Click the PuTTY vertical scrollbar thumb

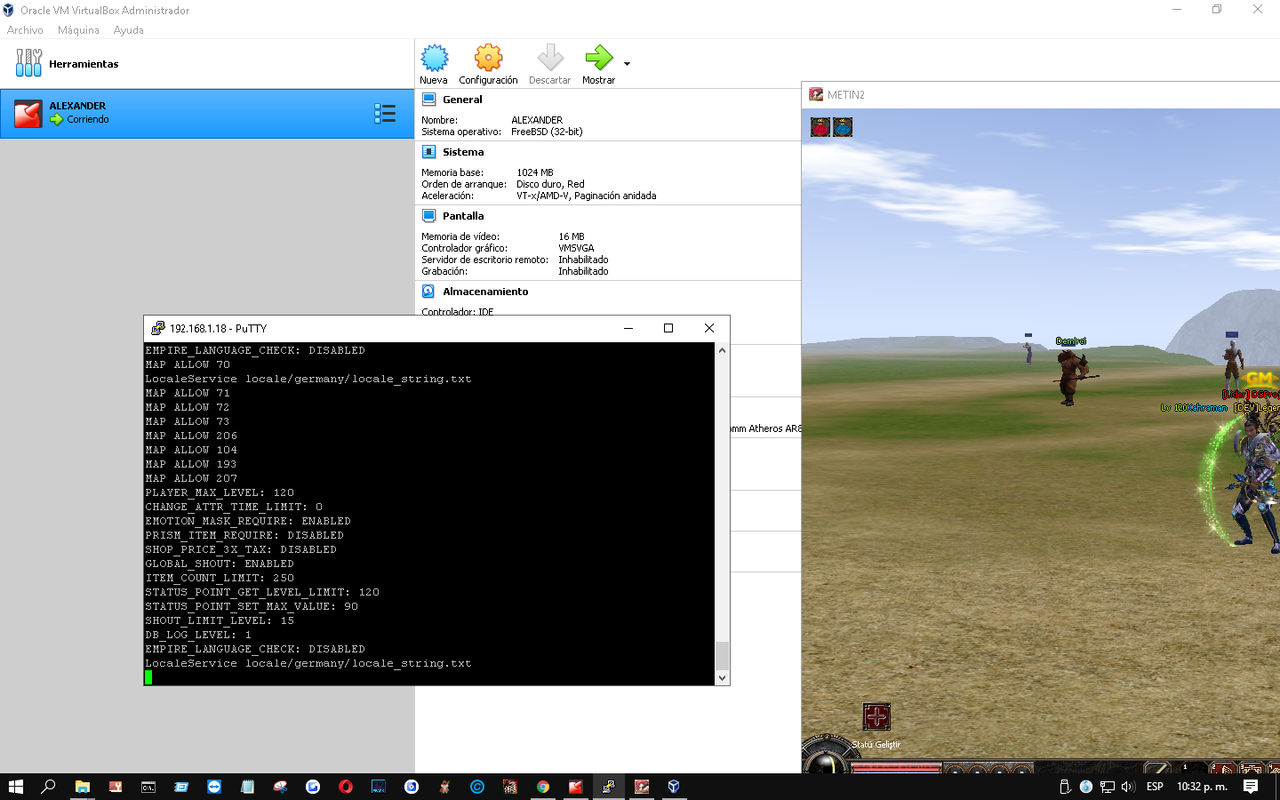tap(722, 655)
